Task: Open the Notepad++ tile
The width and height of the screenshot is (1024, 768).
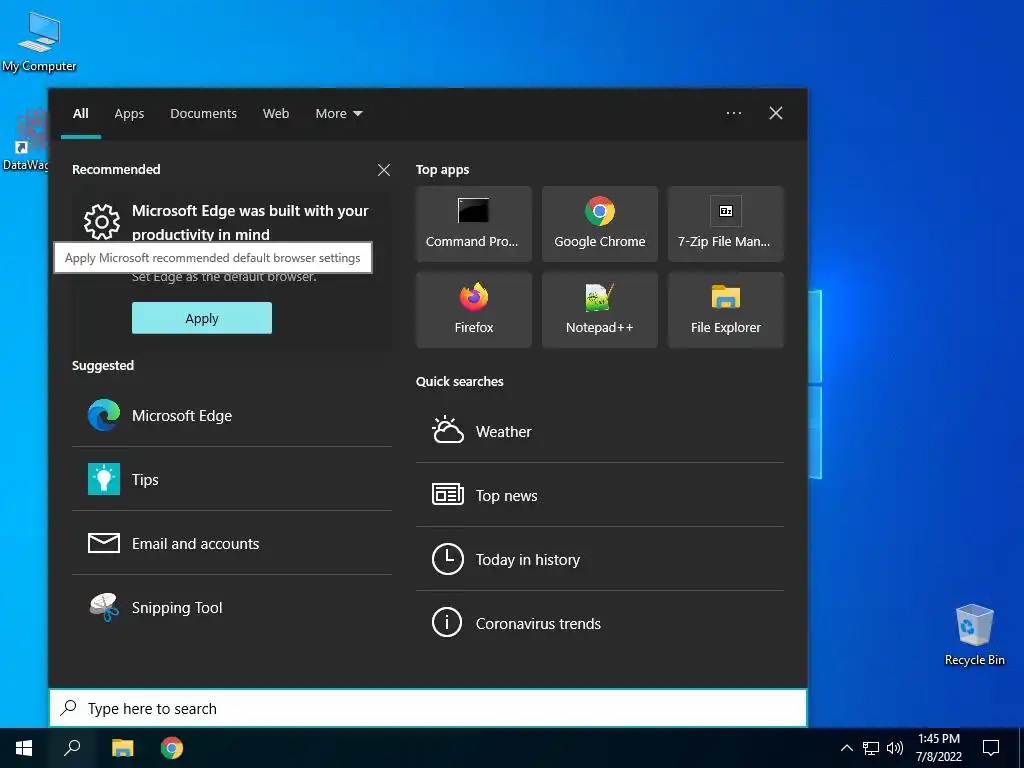Action: (600, 310)
